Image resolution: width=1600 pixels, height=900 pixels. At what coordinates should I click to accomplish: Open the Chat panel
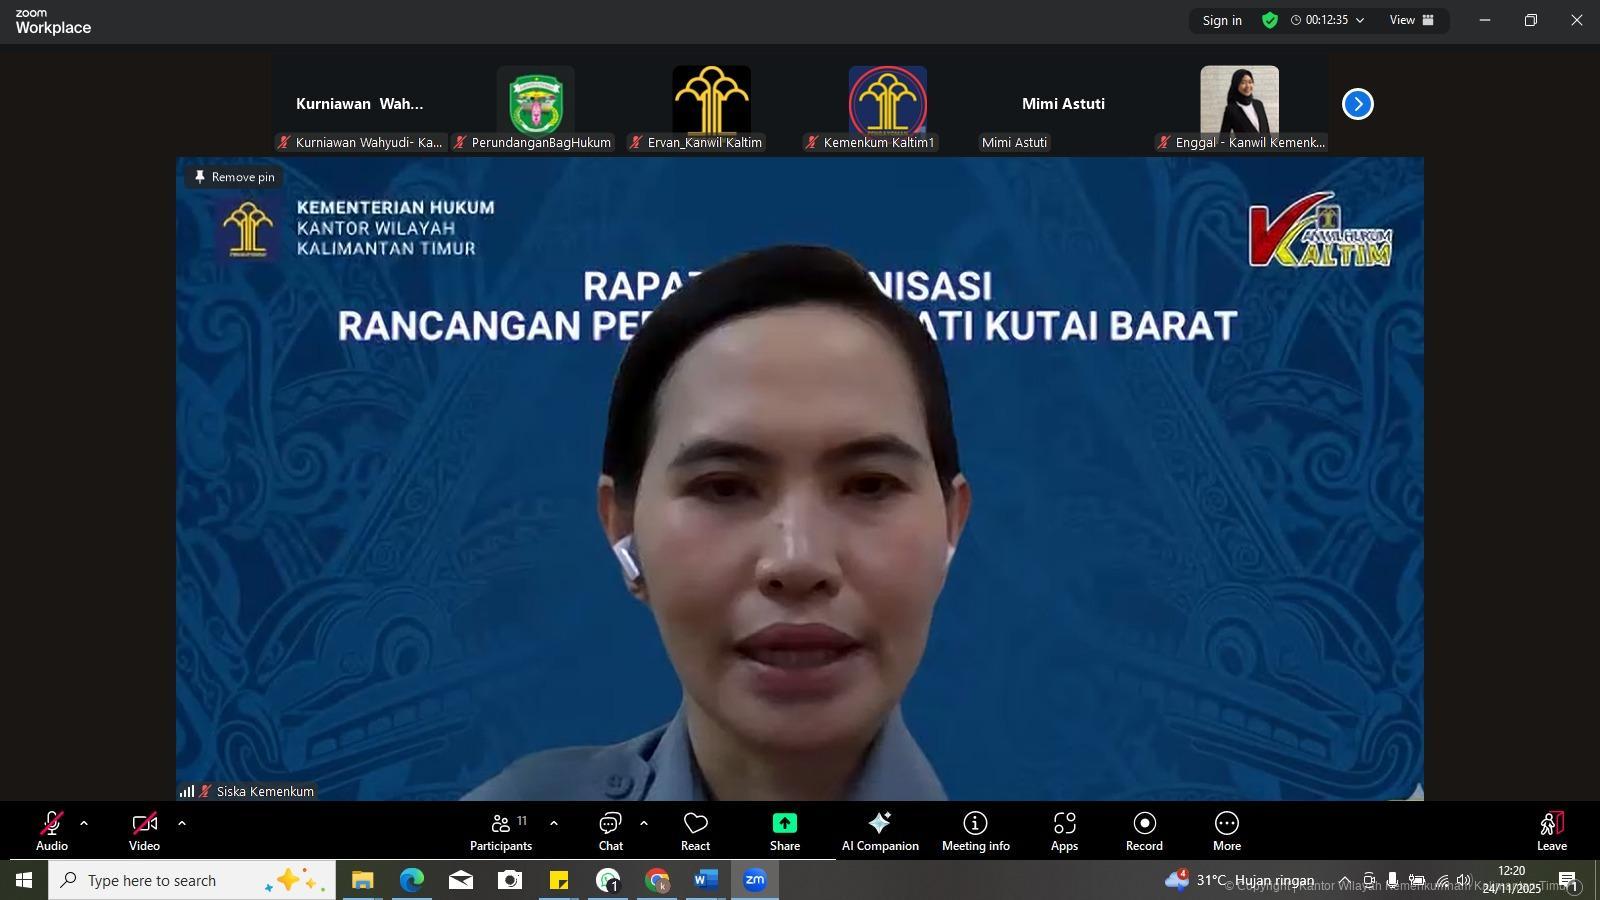[610, 831]
